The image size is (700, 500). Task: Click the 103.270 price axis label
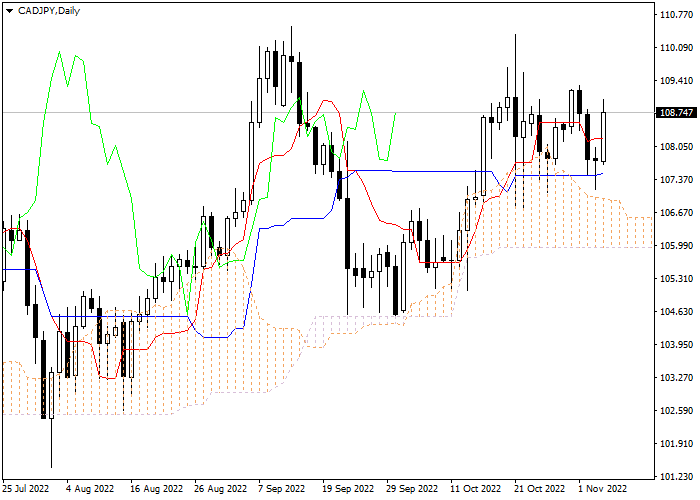[x=676, y=378]
